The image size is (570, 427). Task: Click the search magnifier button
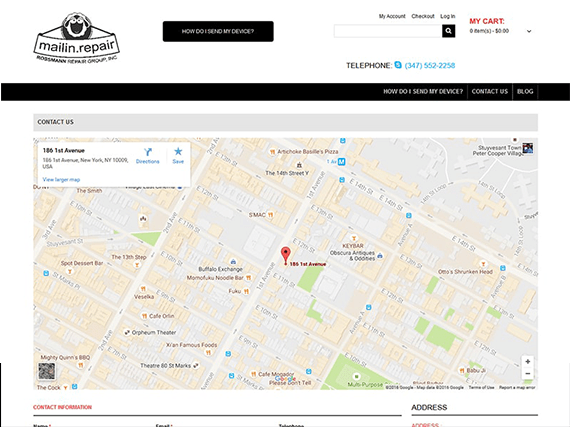pos(449,31)
